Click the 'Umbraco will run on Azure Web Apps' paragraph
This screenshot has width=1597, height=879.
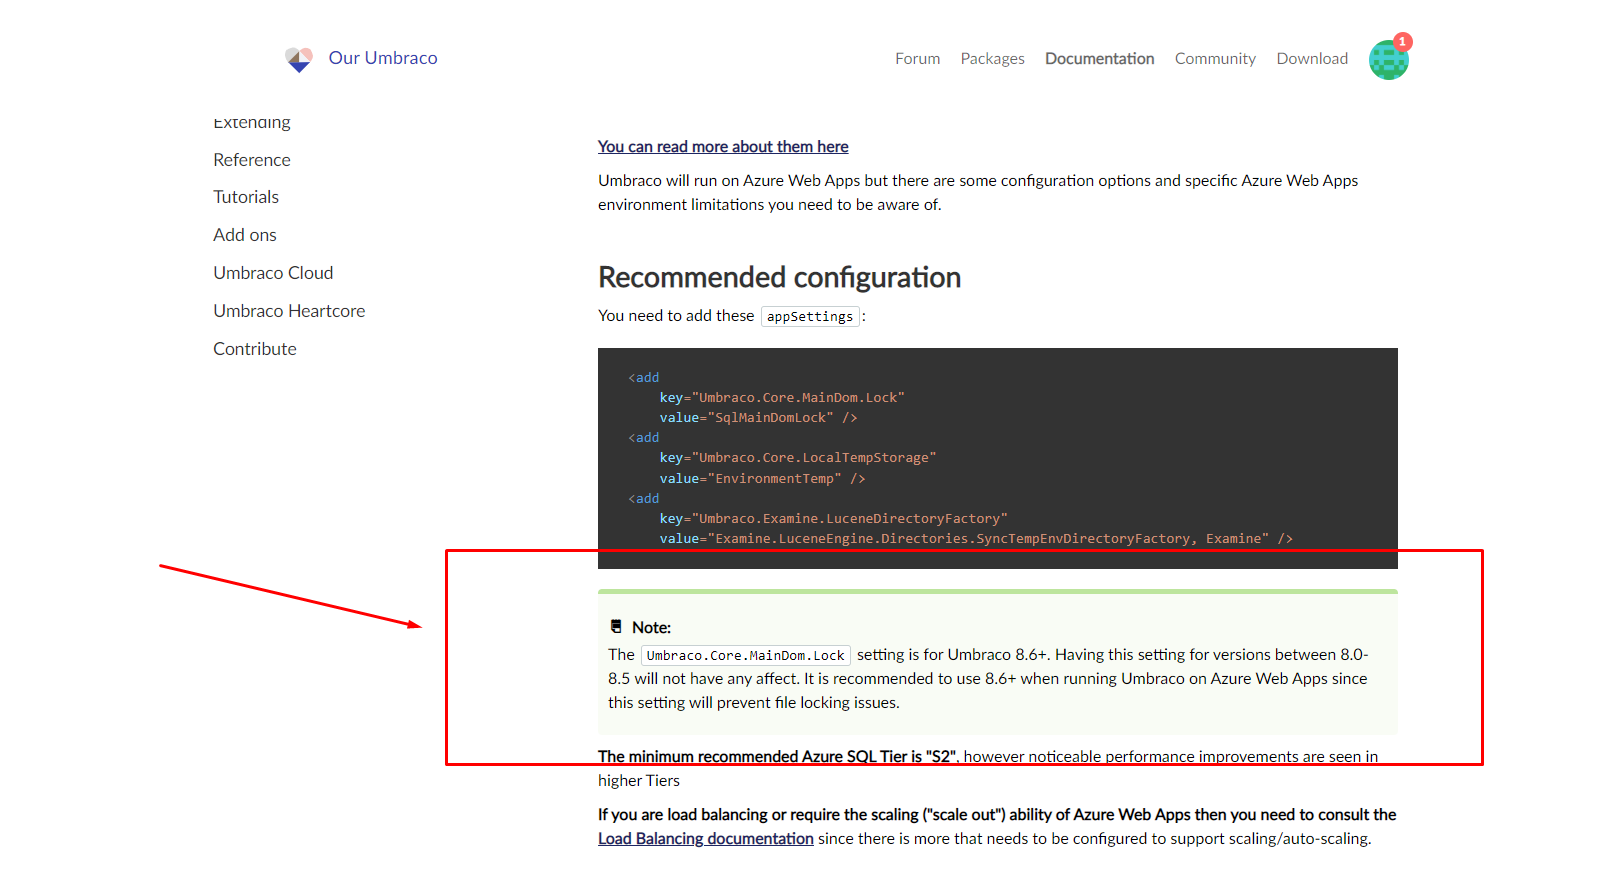(978, 193)
